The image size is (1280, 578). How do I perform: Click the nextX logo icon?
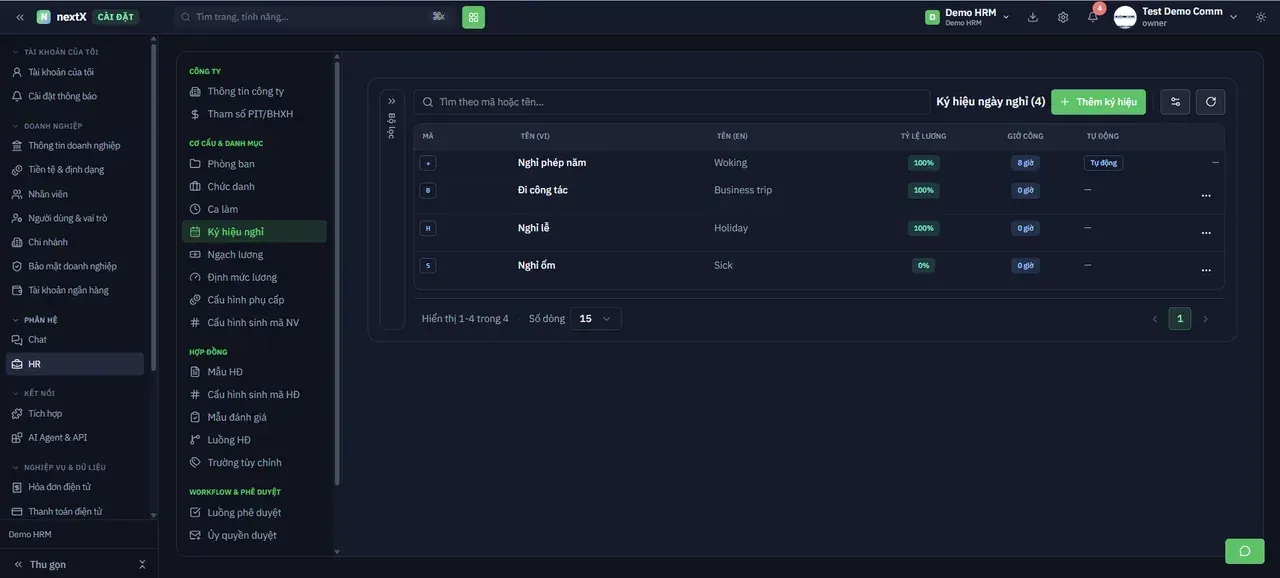point(44,17)
